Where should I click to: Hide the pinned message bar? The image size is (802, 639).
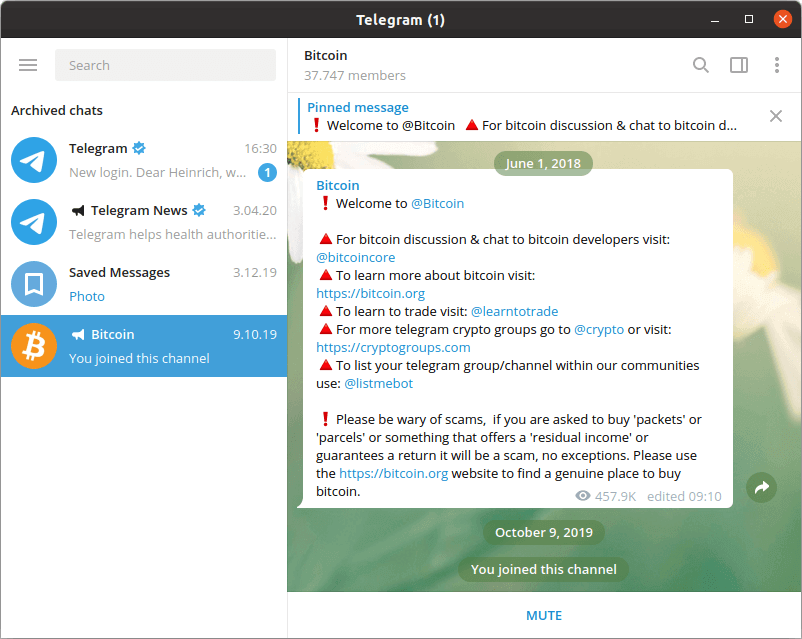[775, 116]
